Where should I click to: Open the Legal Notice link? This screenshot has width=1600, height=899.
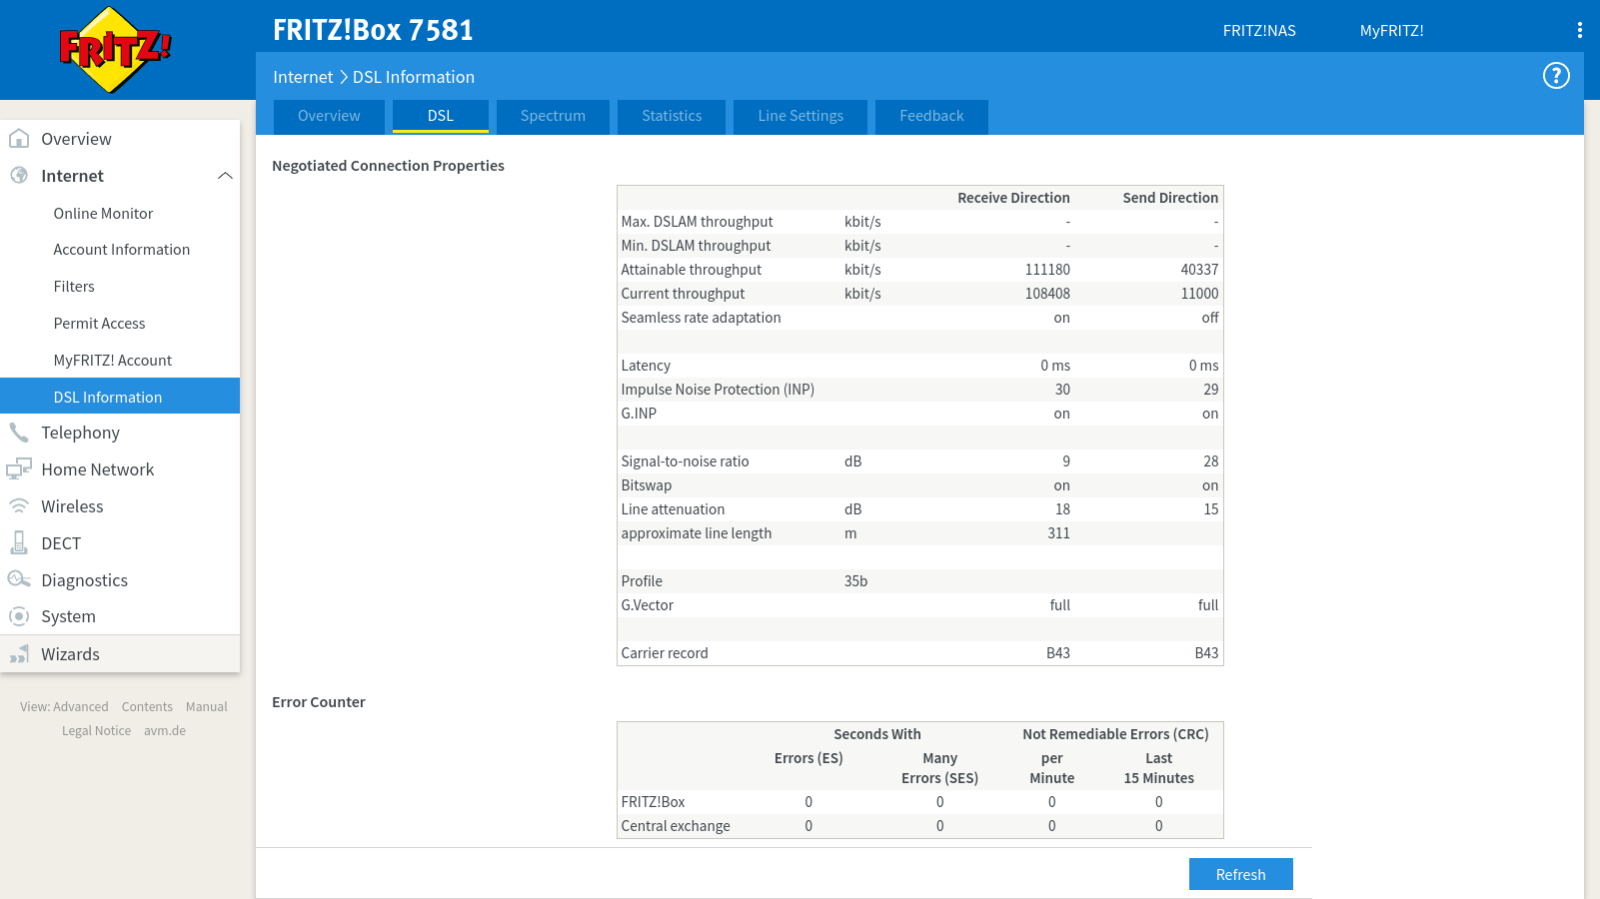(96, 731)
